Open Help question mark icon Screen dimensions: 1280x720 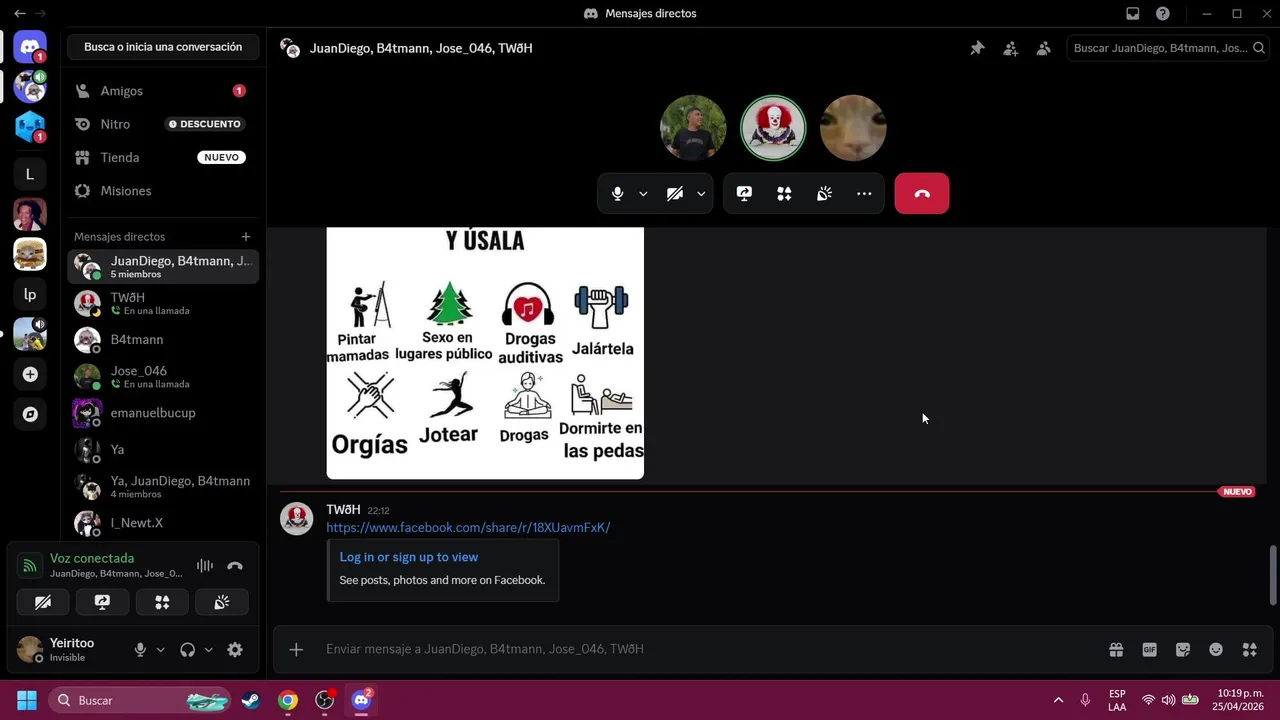click(x=1162, y=13)
